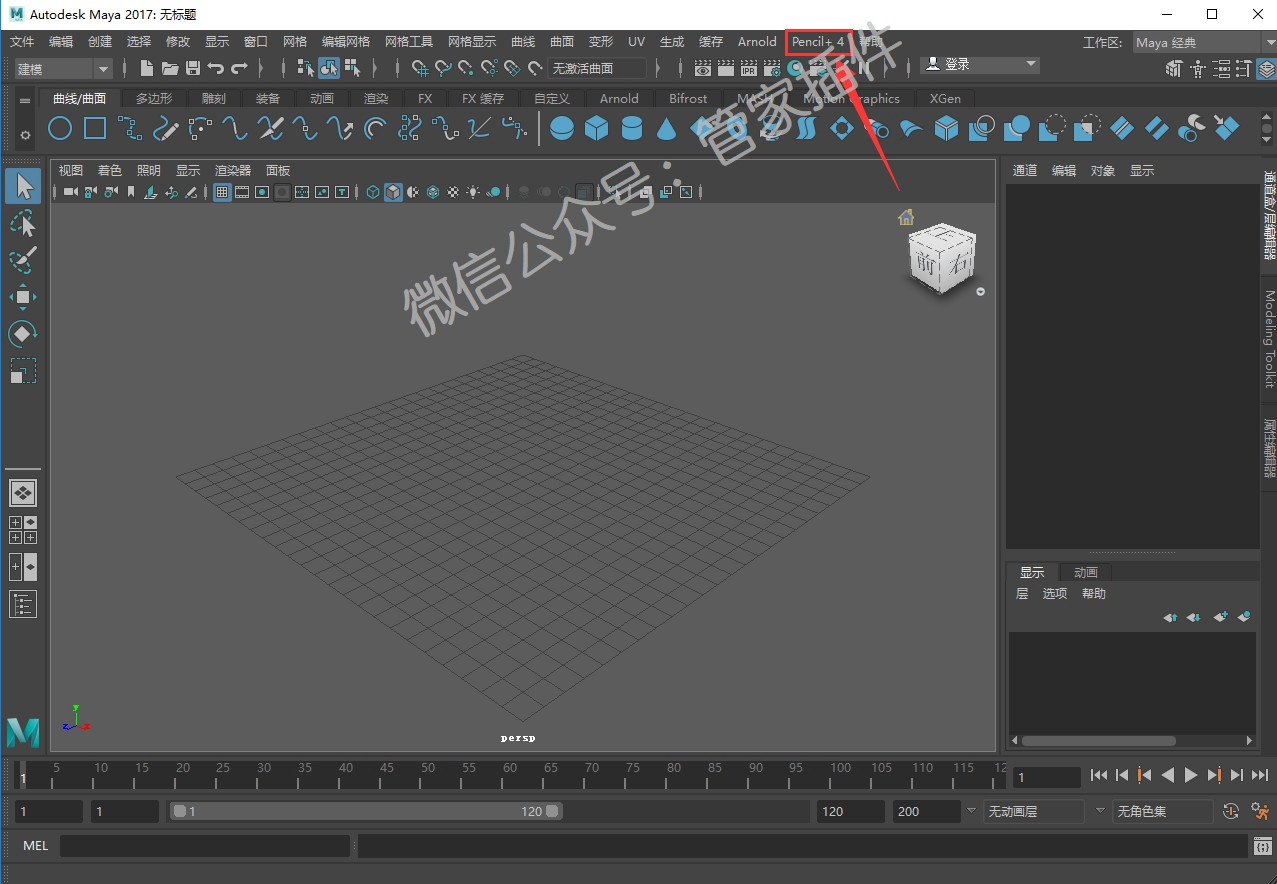Create a NURBS sphere from shelf
Viewport: 1277px width, 884px height.
(x=562, y=128)
